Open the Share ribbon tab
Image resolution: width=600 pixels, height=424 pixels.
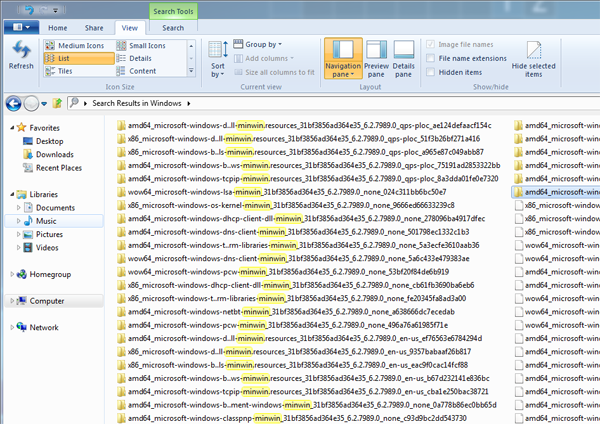coord(94,28)
